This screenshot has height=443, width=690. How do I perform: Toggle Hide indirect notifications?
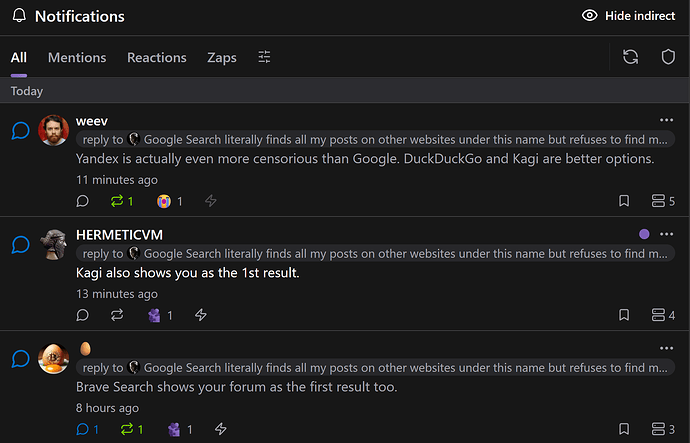point(628,16)
